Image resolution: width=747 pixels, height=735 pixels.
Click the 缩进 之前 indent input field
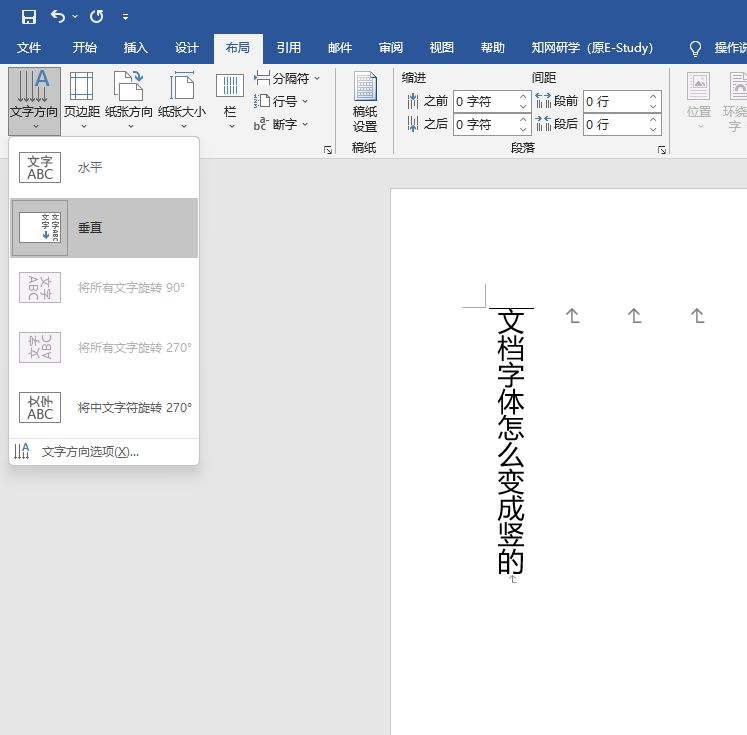(484, 101)
